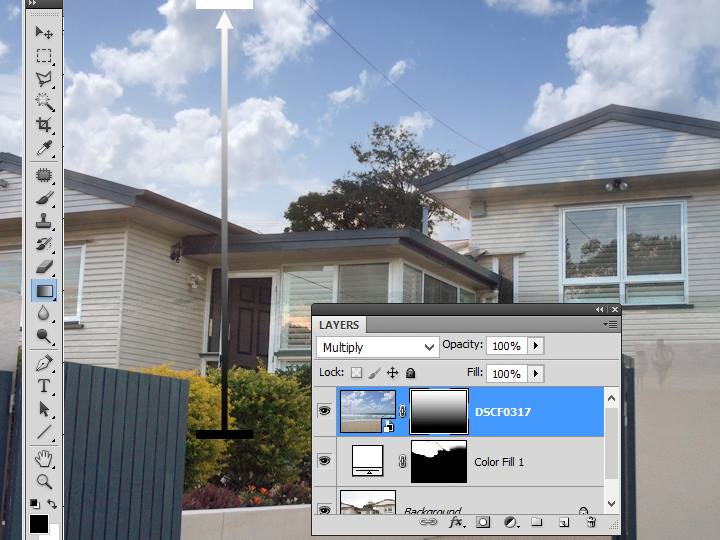
Task: Select the Move tool
Action: pyautogui.click(x=44, y=33)
